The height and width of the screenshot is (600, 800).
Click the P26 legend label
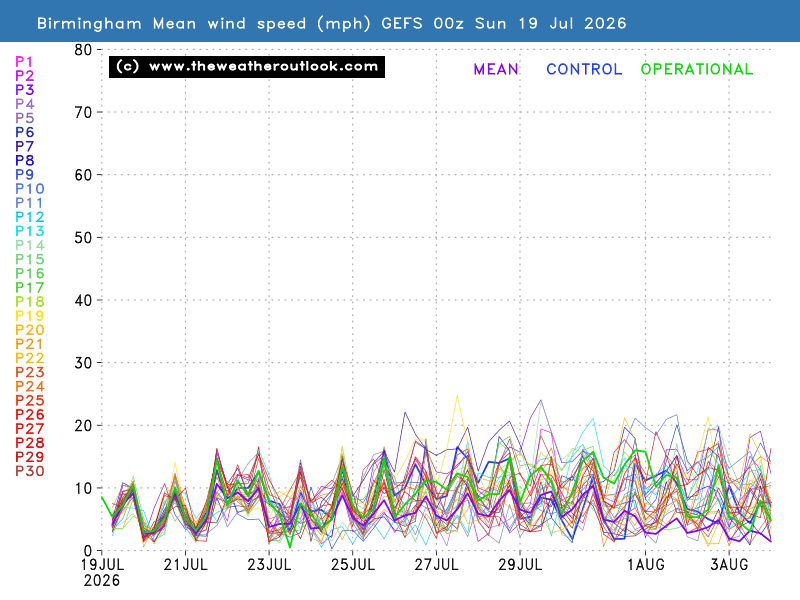[x=30, y=415]
